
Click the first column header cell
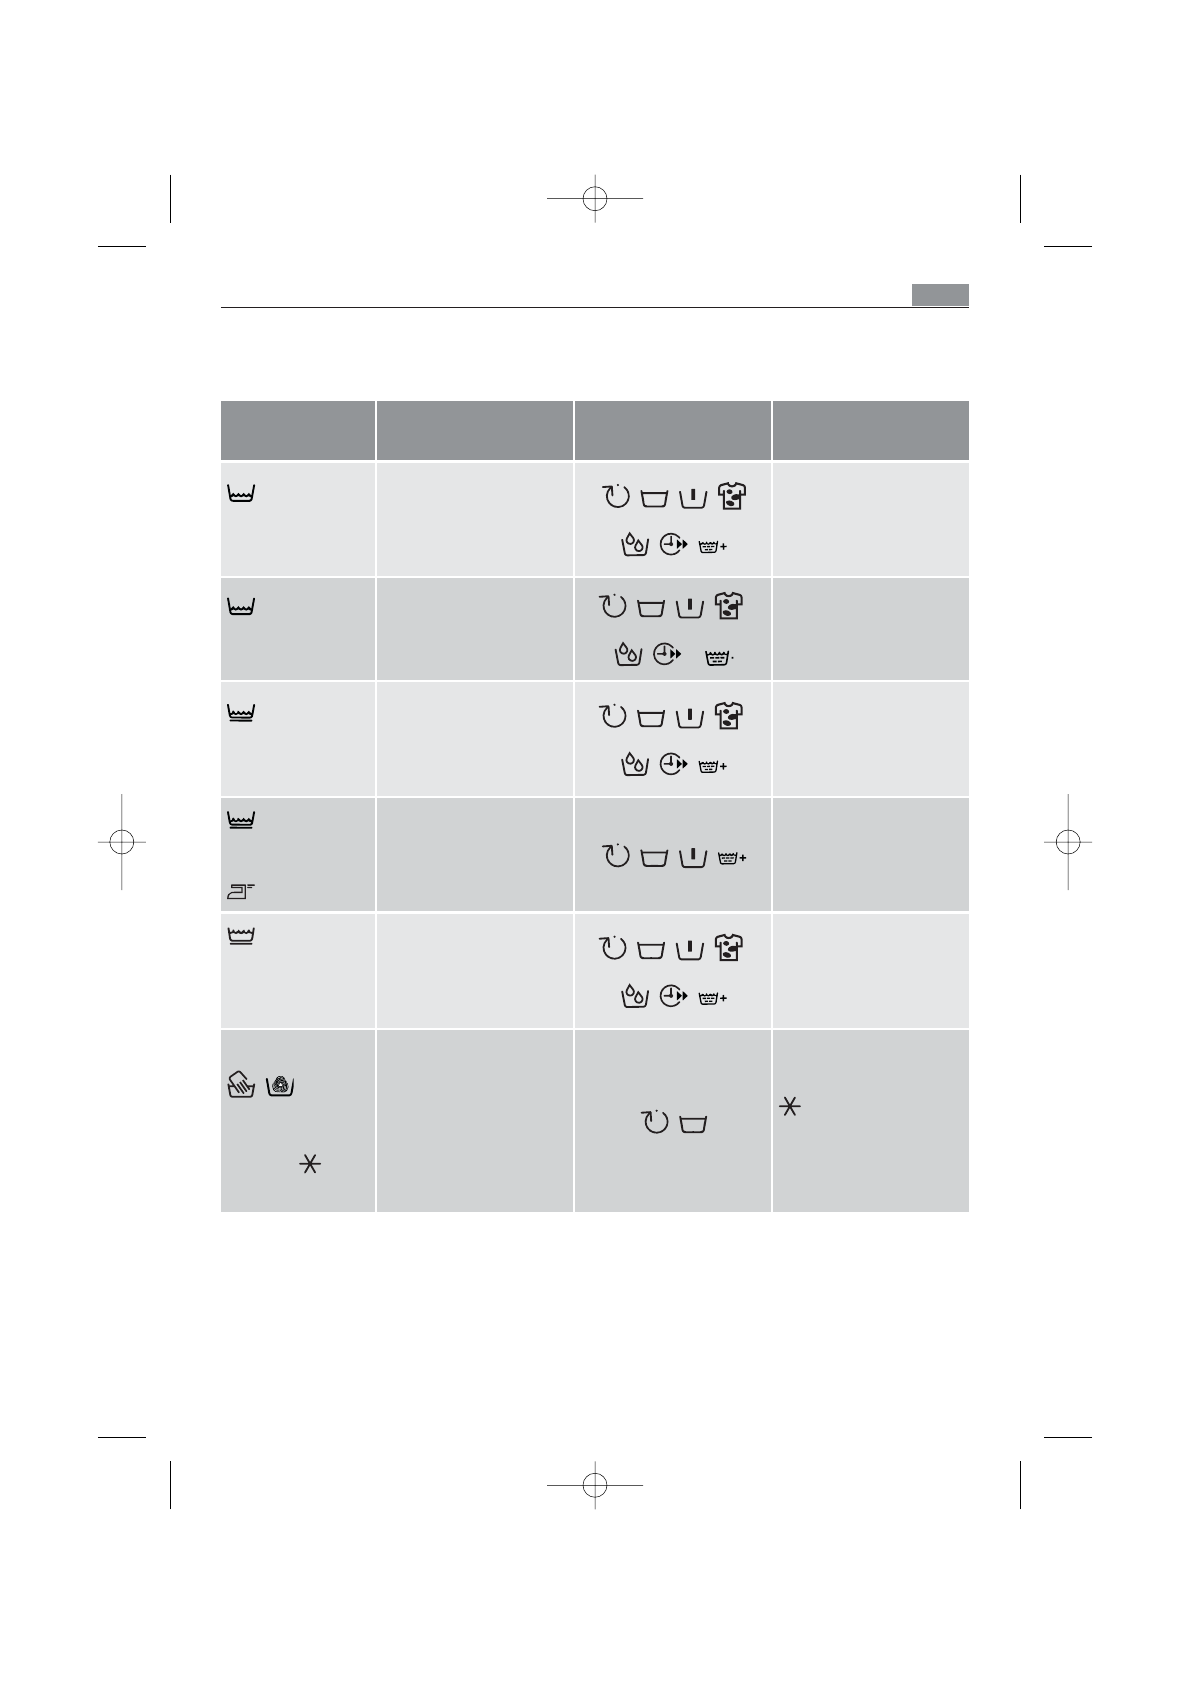[x=298, y=430]
